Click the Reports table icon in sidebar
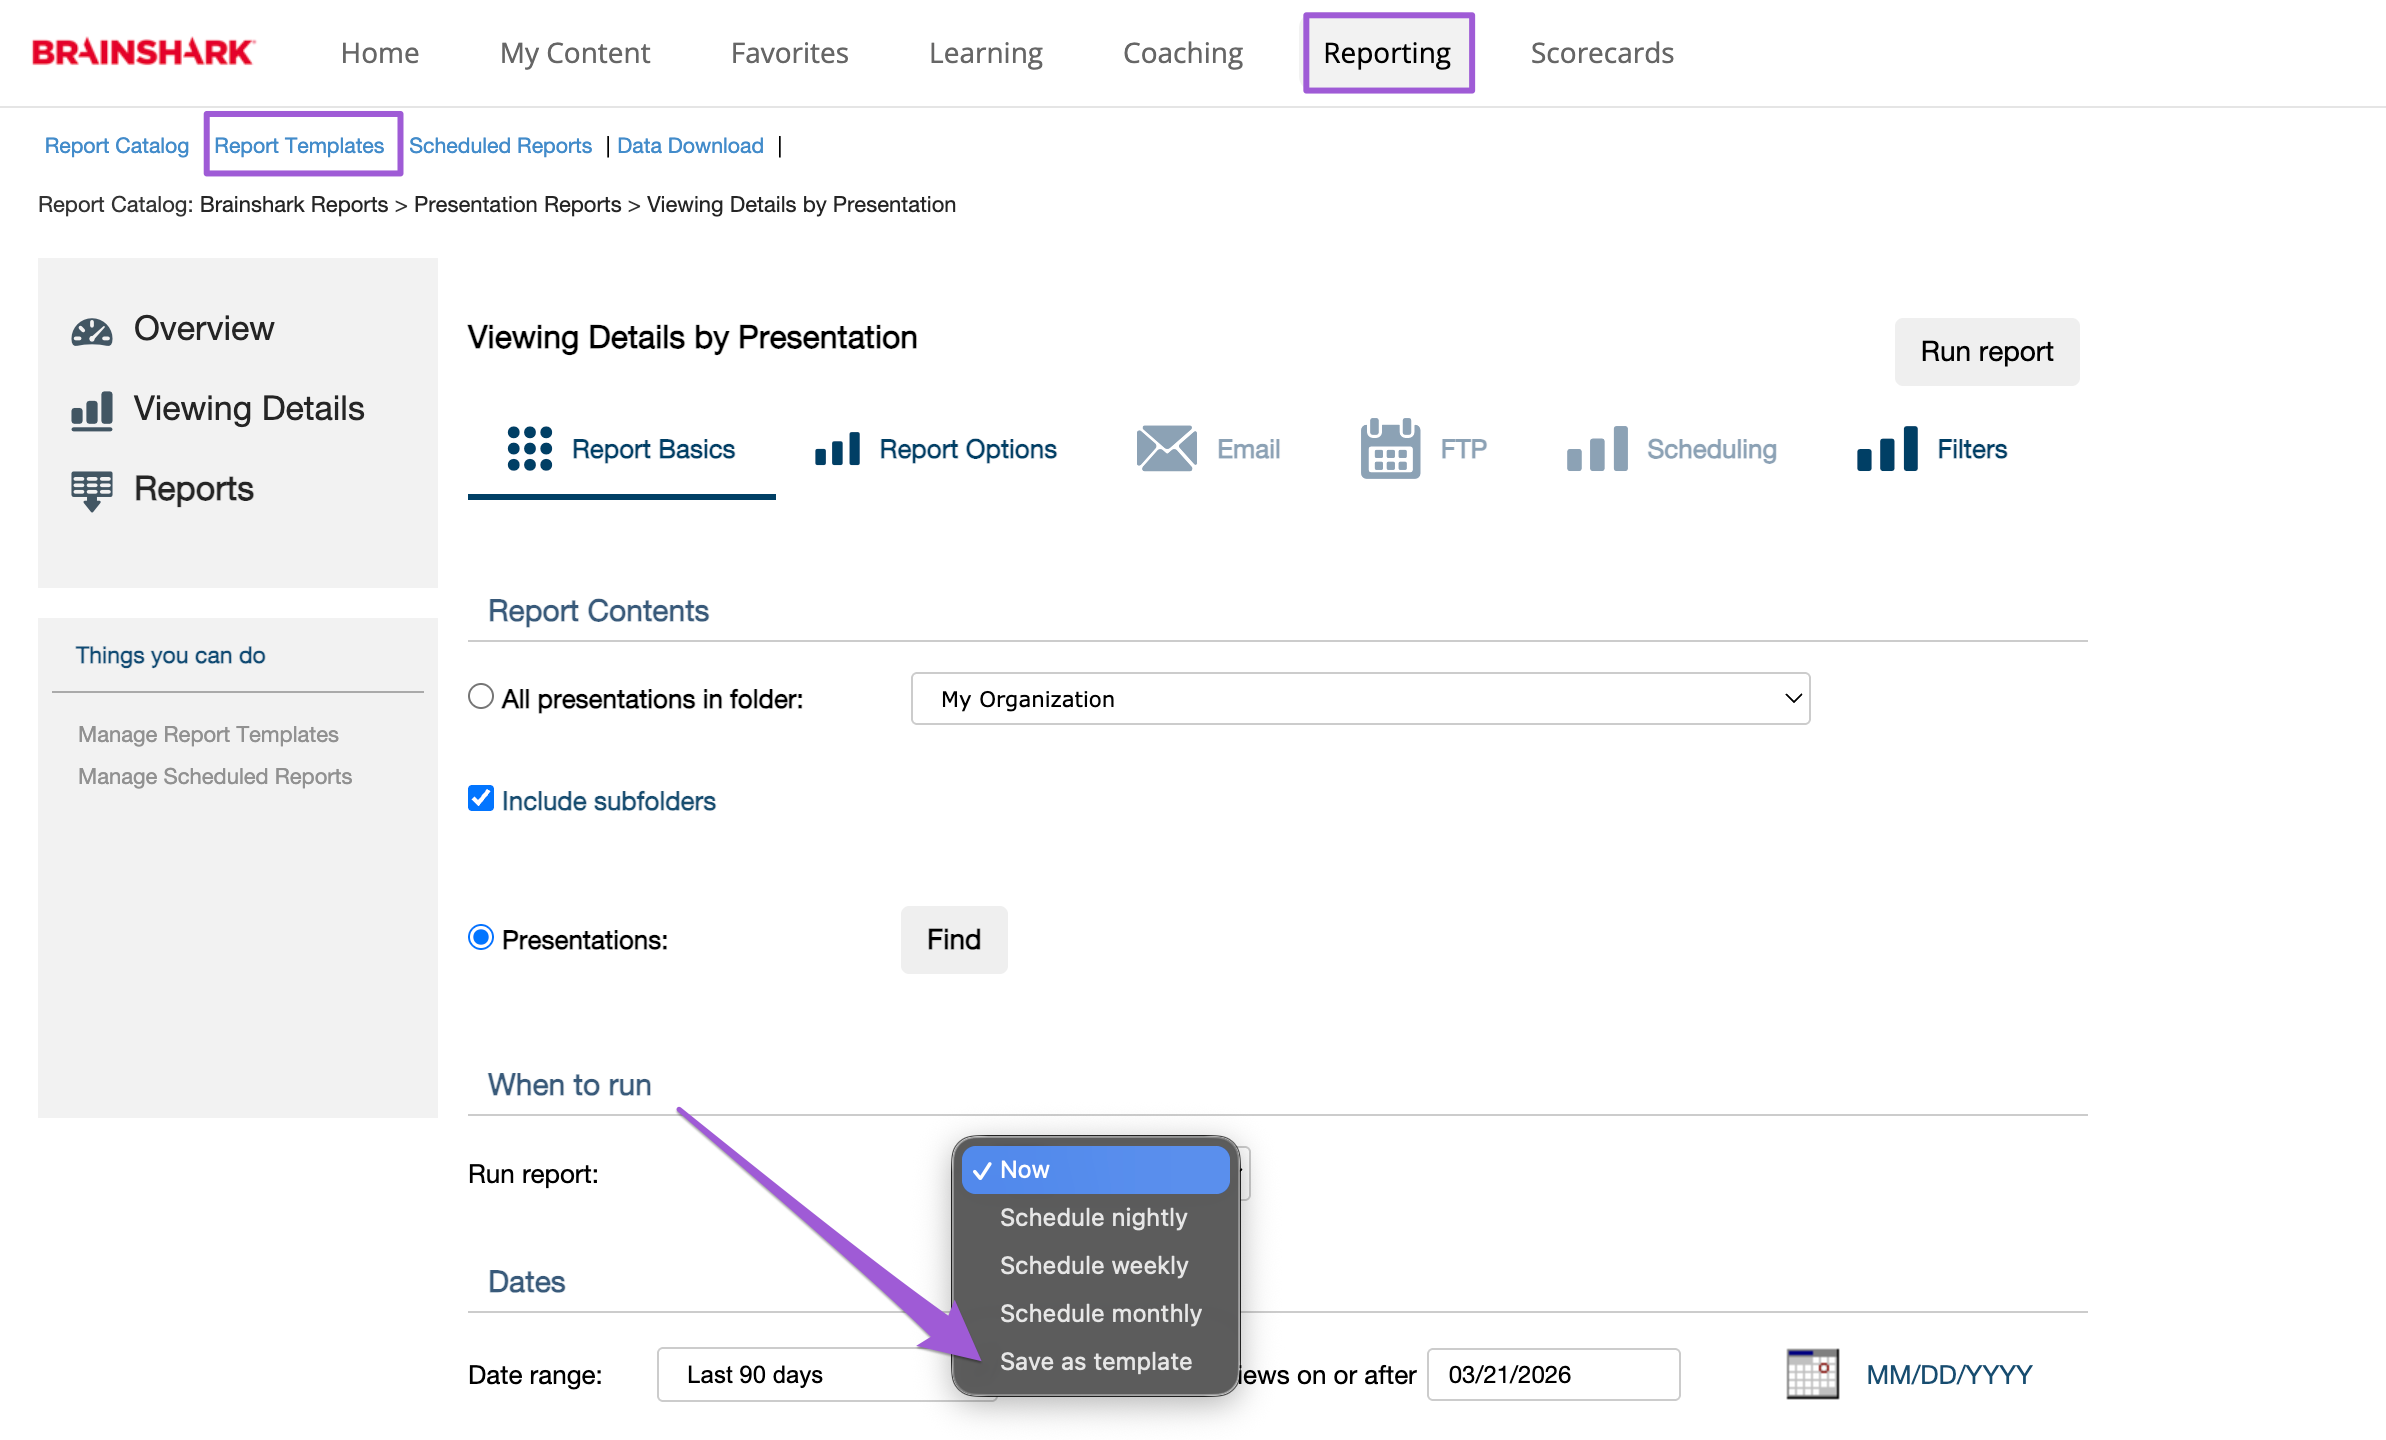The width and height of the screenshot is (2386, 1440). [92, 491]
